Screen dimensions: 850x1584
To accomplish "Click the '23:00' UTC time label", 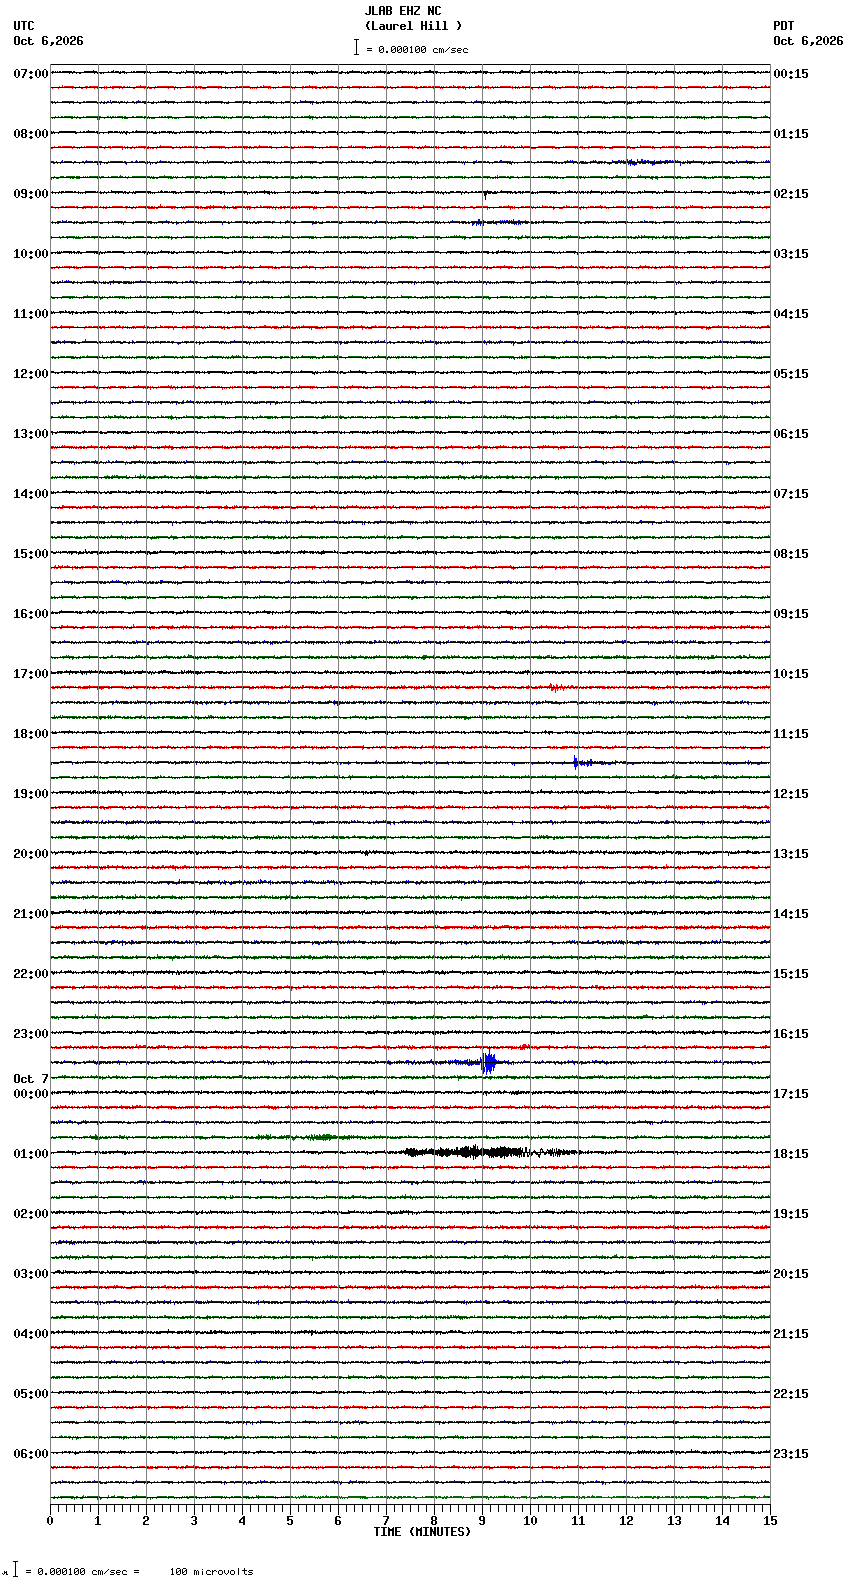I will point(30,1034).
